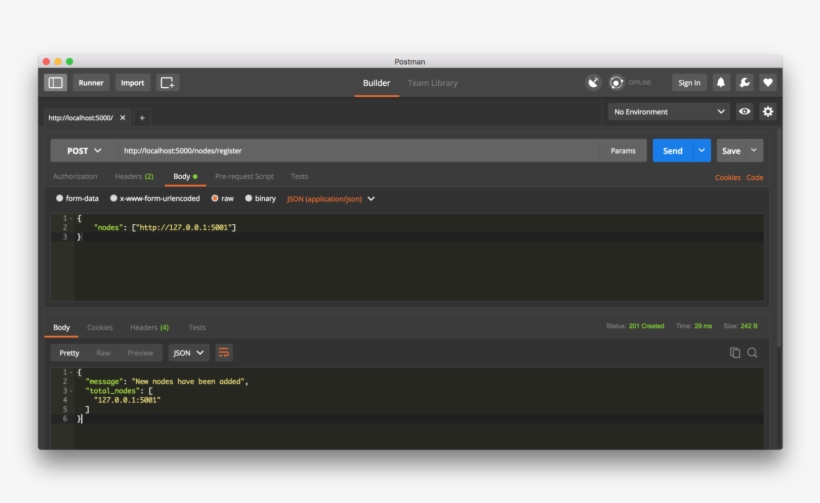
Task: Open the request Body tab
Action: (x=185, y=176)
